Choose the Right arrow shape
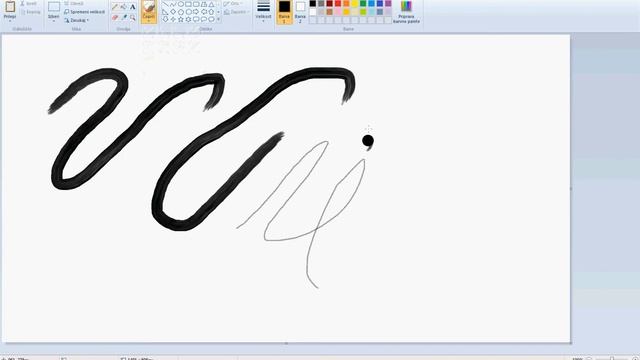 196,12
